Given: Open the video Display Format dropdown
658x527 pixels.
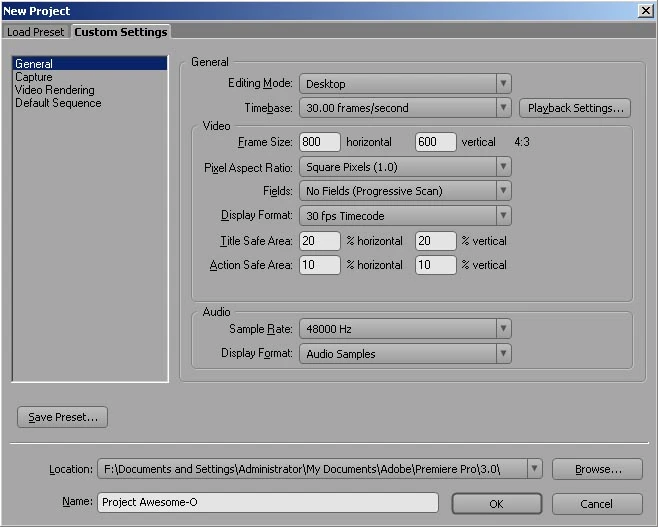Looking at the screenshot, I should (405, 216).
